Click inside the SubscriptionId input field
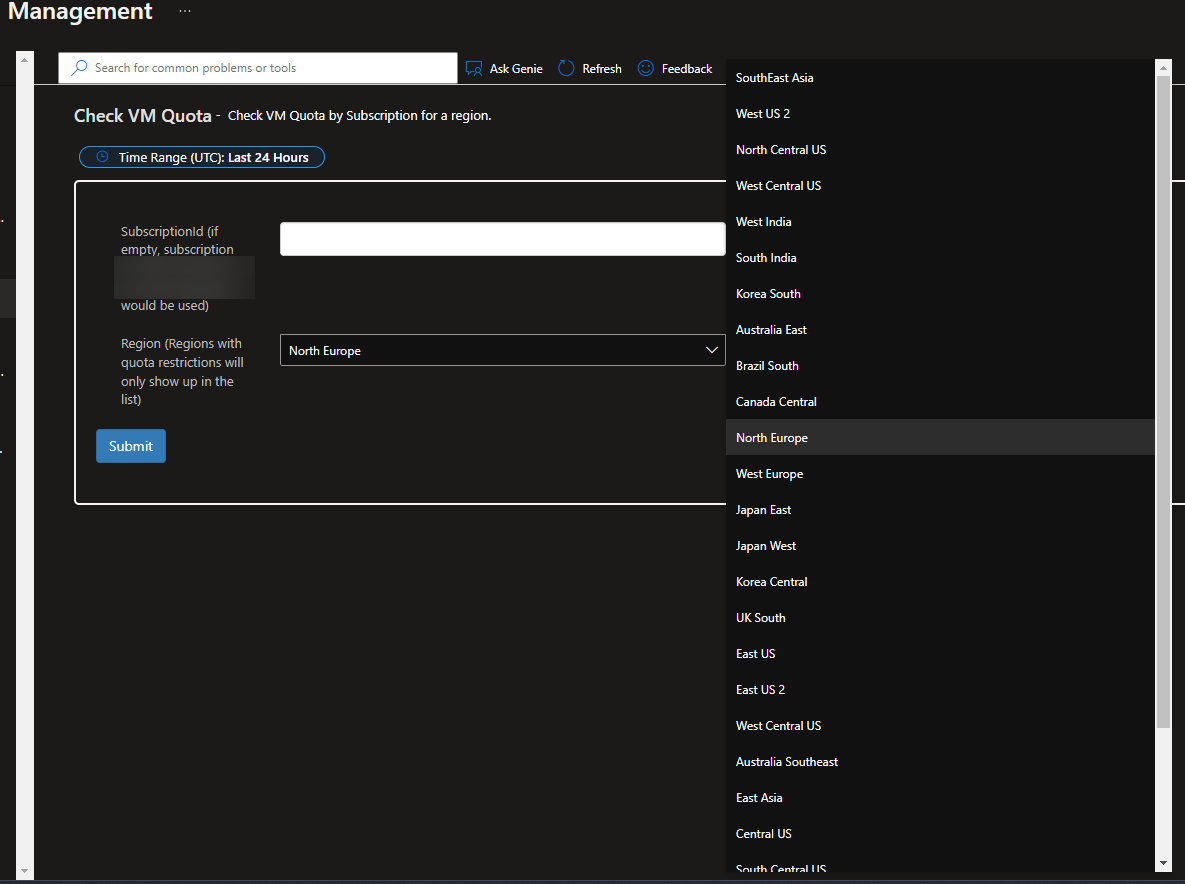The width and height of the screenshot is (1185, 884). point(502,238)
